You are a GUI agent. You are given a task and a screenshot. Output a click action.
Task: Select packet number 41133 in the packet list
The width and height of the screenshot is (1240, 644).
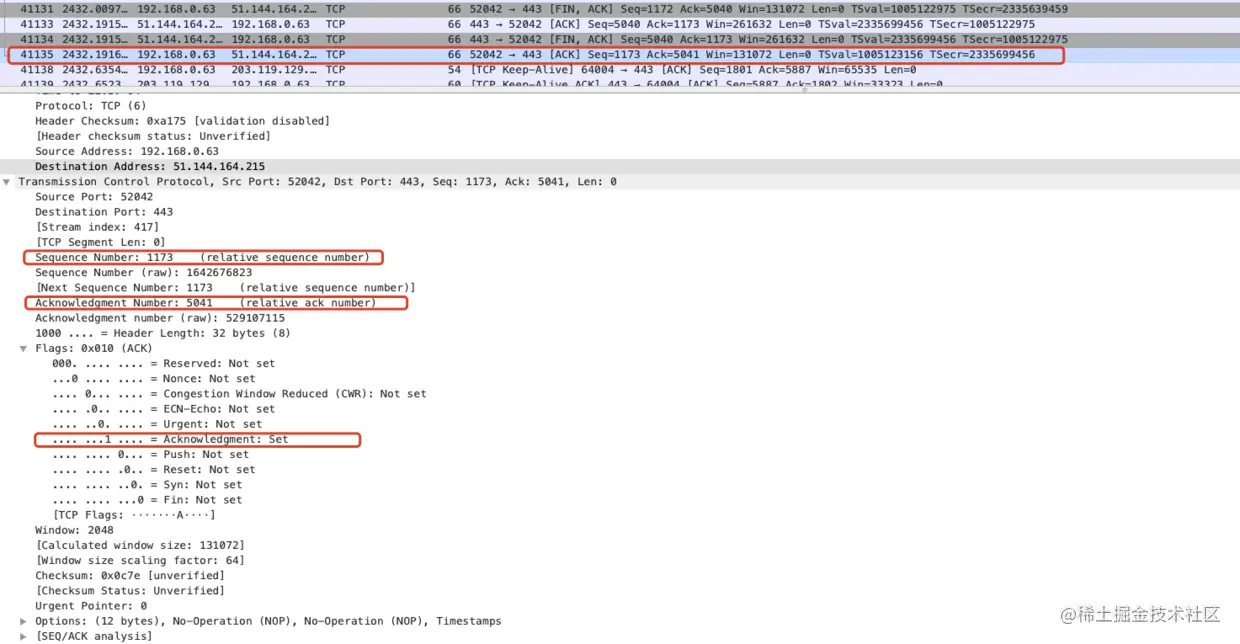pyautogui.click(x=620, y=24)
